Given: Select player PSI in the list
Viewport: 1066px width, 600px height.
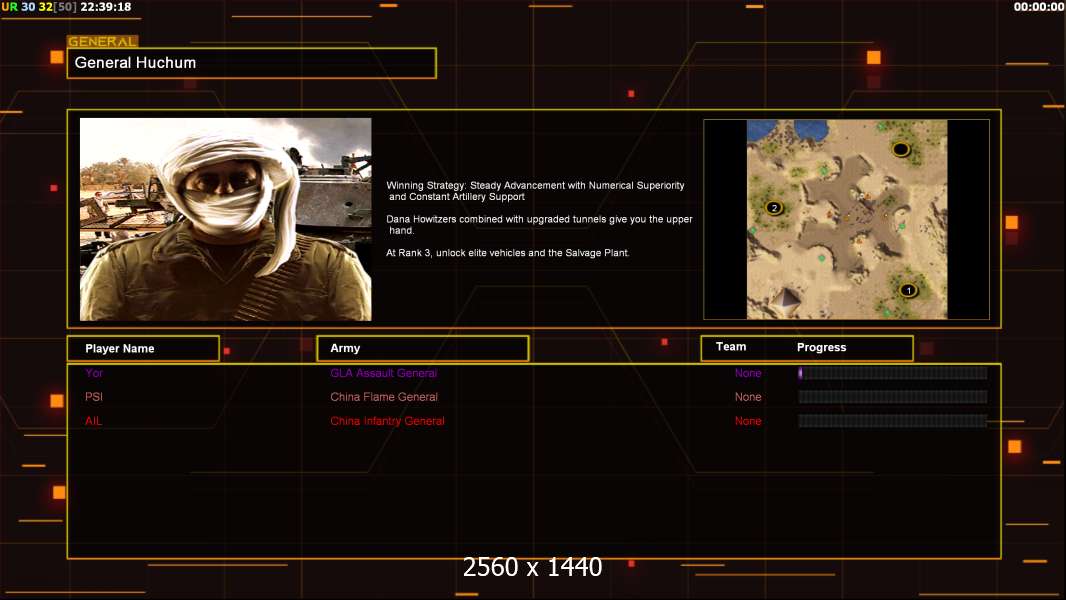Looking at the screenshot, I should (x=94, y=397).
